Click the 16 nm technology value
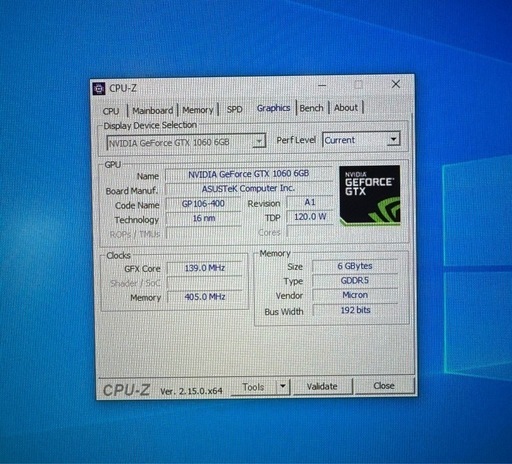Image resolution: width=512 pixels, height=464 pixels. tap(204, 218)
